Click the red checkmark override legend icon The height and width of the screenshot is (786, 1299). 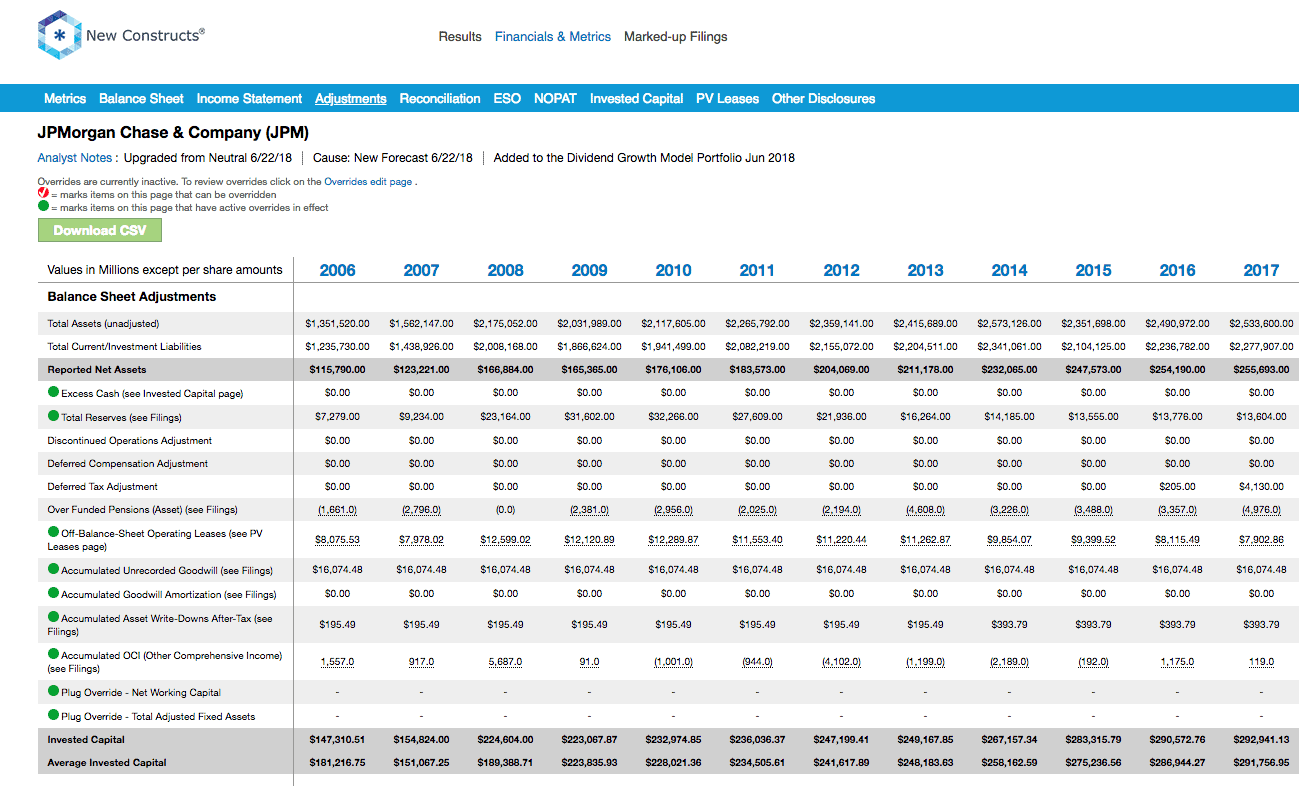coord(43,194)
